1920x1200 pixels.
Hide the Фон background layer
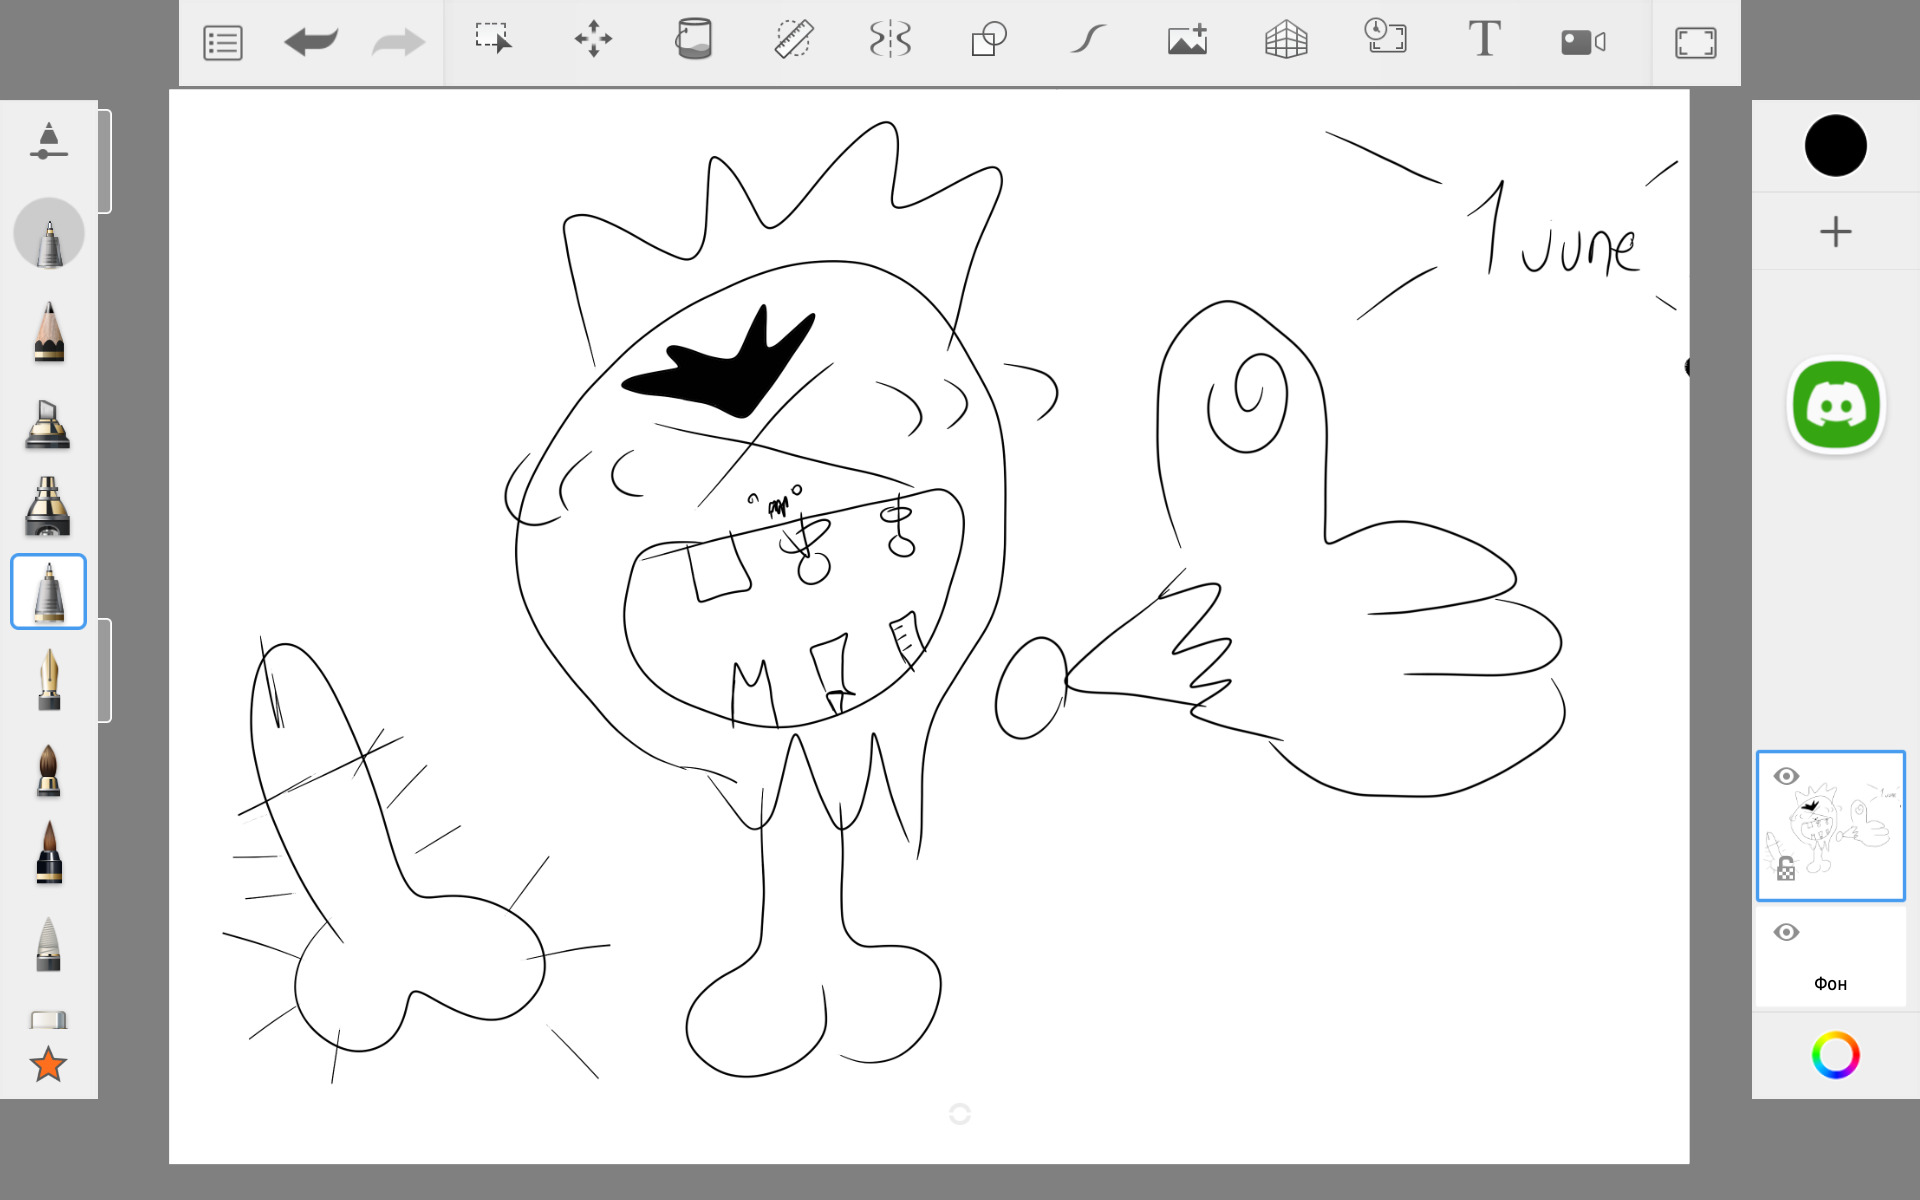click(x=1786, y=932)
